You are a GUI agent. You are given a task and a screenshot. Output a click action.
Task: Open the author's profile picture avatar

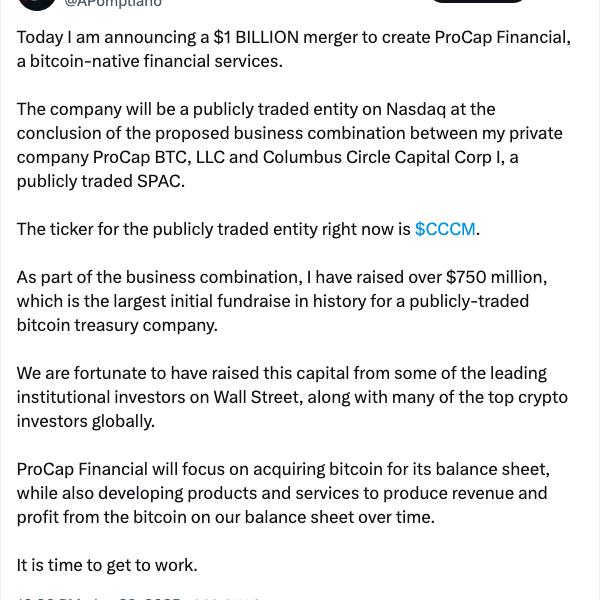pyautogui.click(x=37, y=4)
